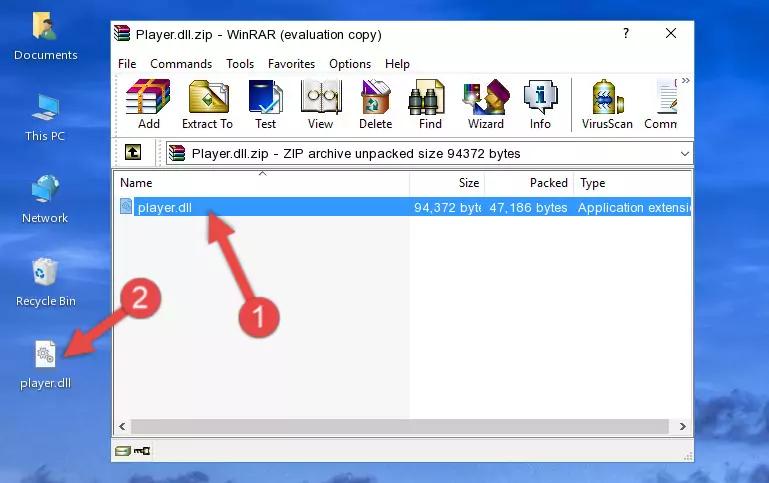Sort by the Name column header
The height and width of the screenshot is (483, 769).
[262, 183]
